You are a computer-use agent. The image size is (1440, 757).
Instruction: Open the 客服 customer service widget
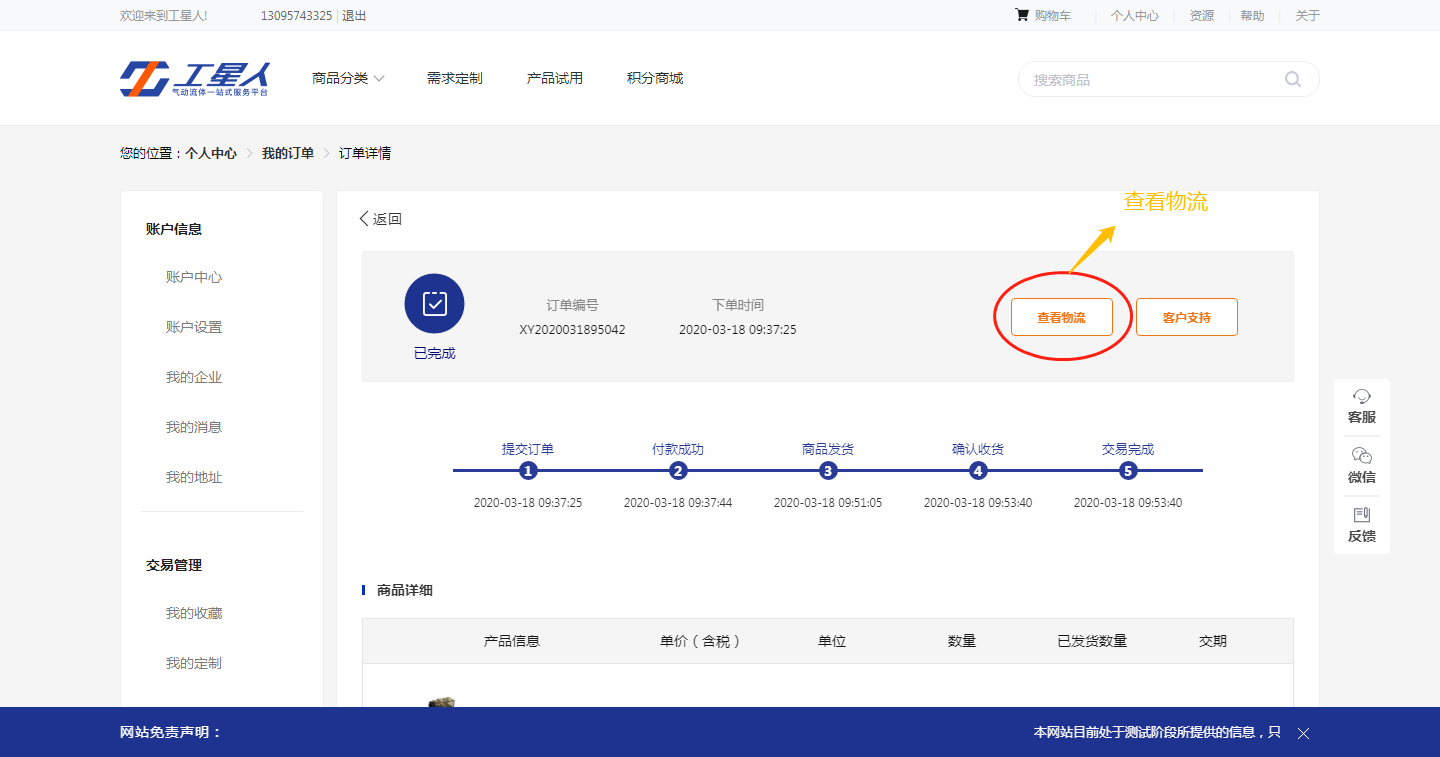(1361, 406)
